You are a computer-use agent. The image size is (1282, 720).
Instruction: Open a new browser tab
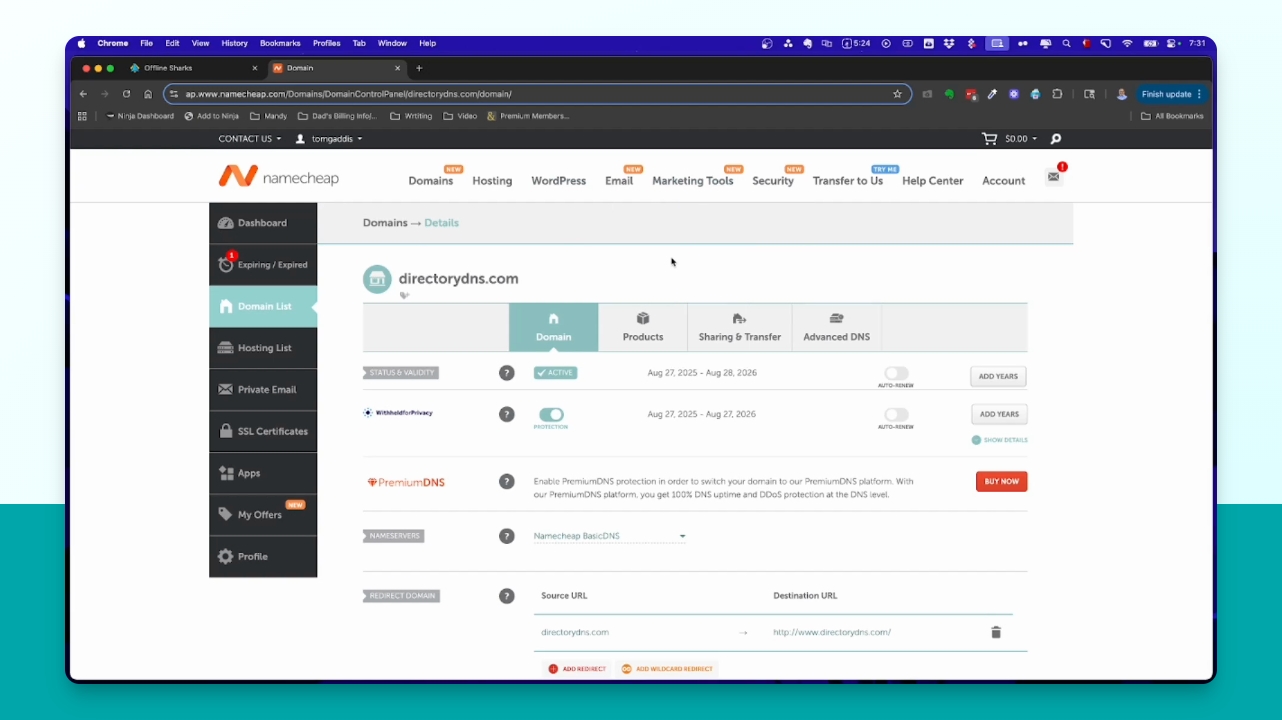[x=419, y=68]
